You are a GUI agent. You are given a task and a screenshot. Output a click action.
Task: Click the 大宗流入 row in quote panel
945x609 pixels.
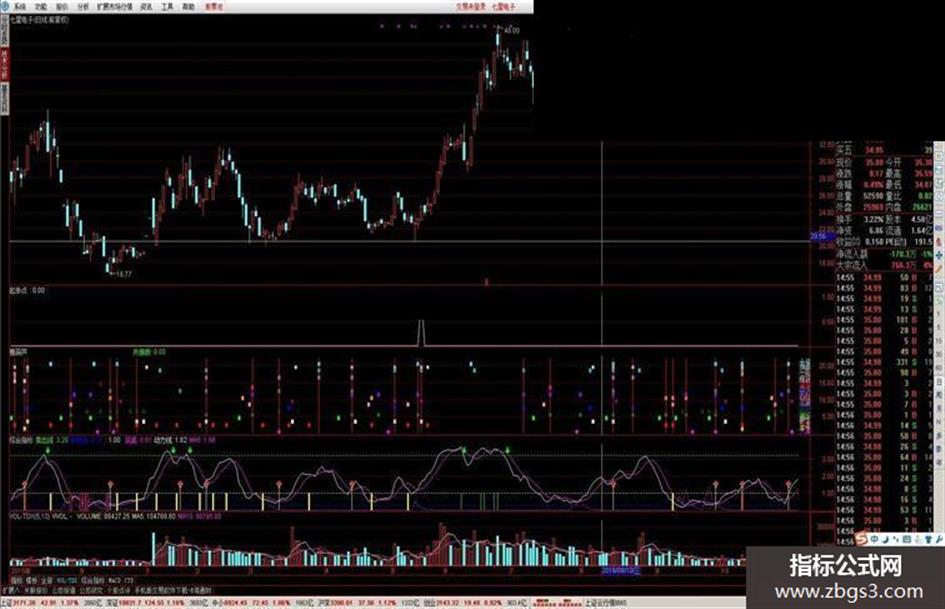pos(884,265)
